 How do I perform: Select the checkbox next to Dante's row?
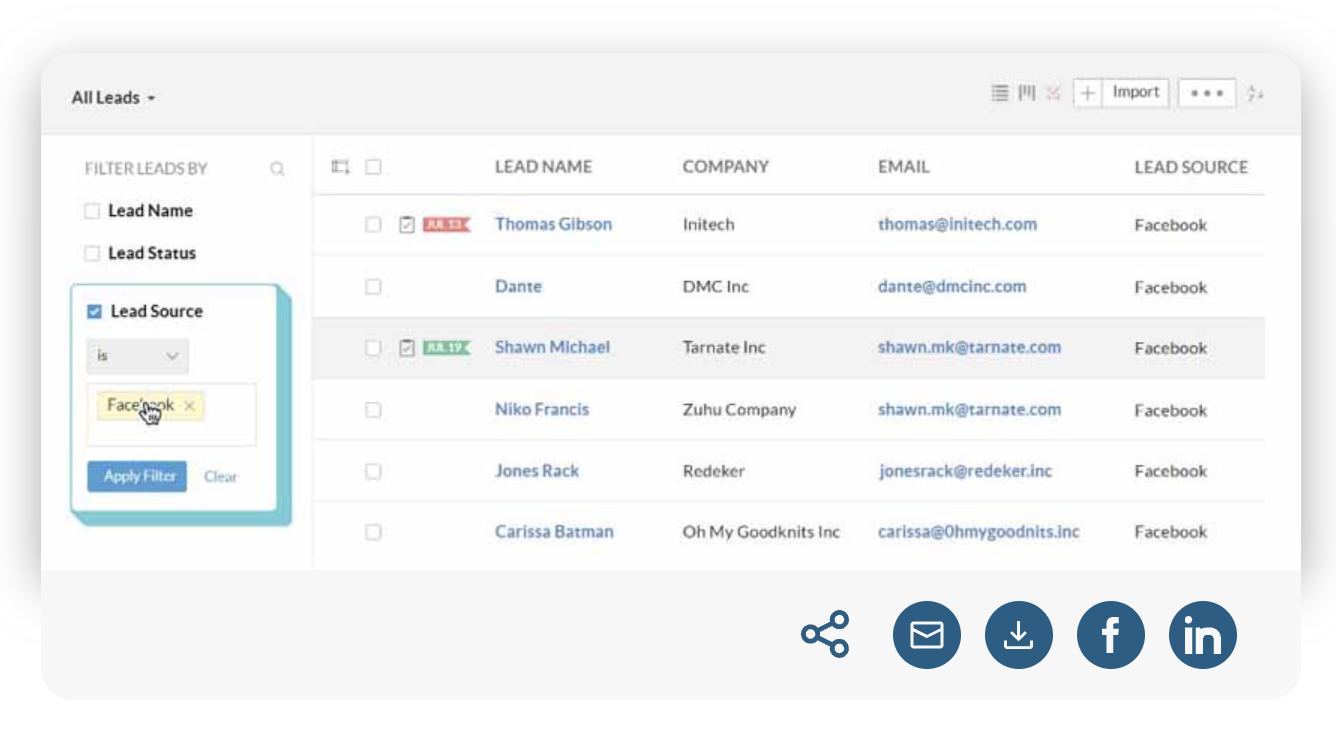pos(373,286)
